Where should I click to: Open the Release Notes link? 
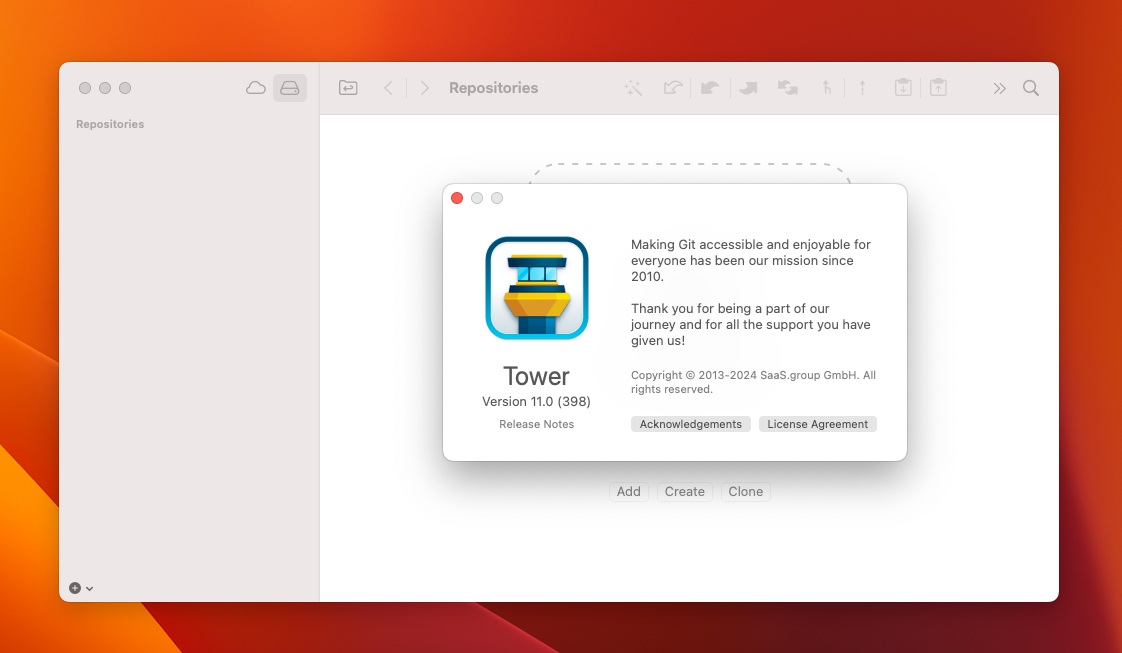tap(536, 424)
